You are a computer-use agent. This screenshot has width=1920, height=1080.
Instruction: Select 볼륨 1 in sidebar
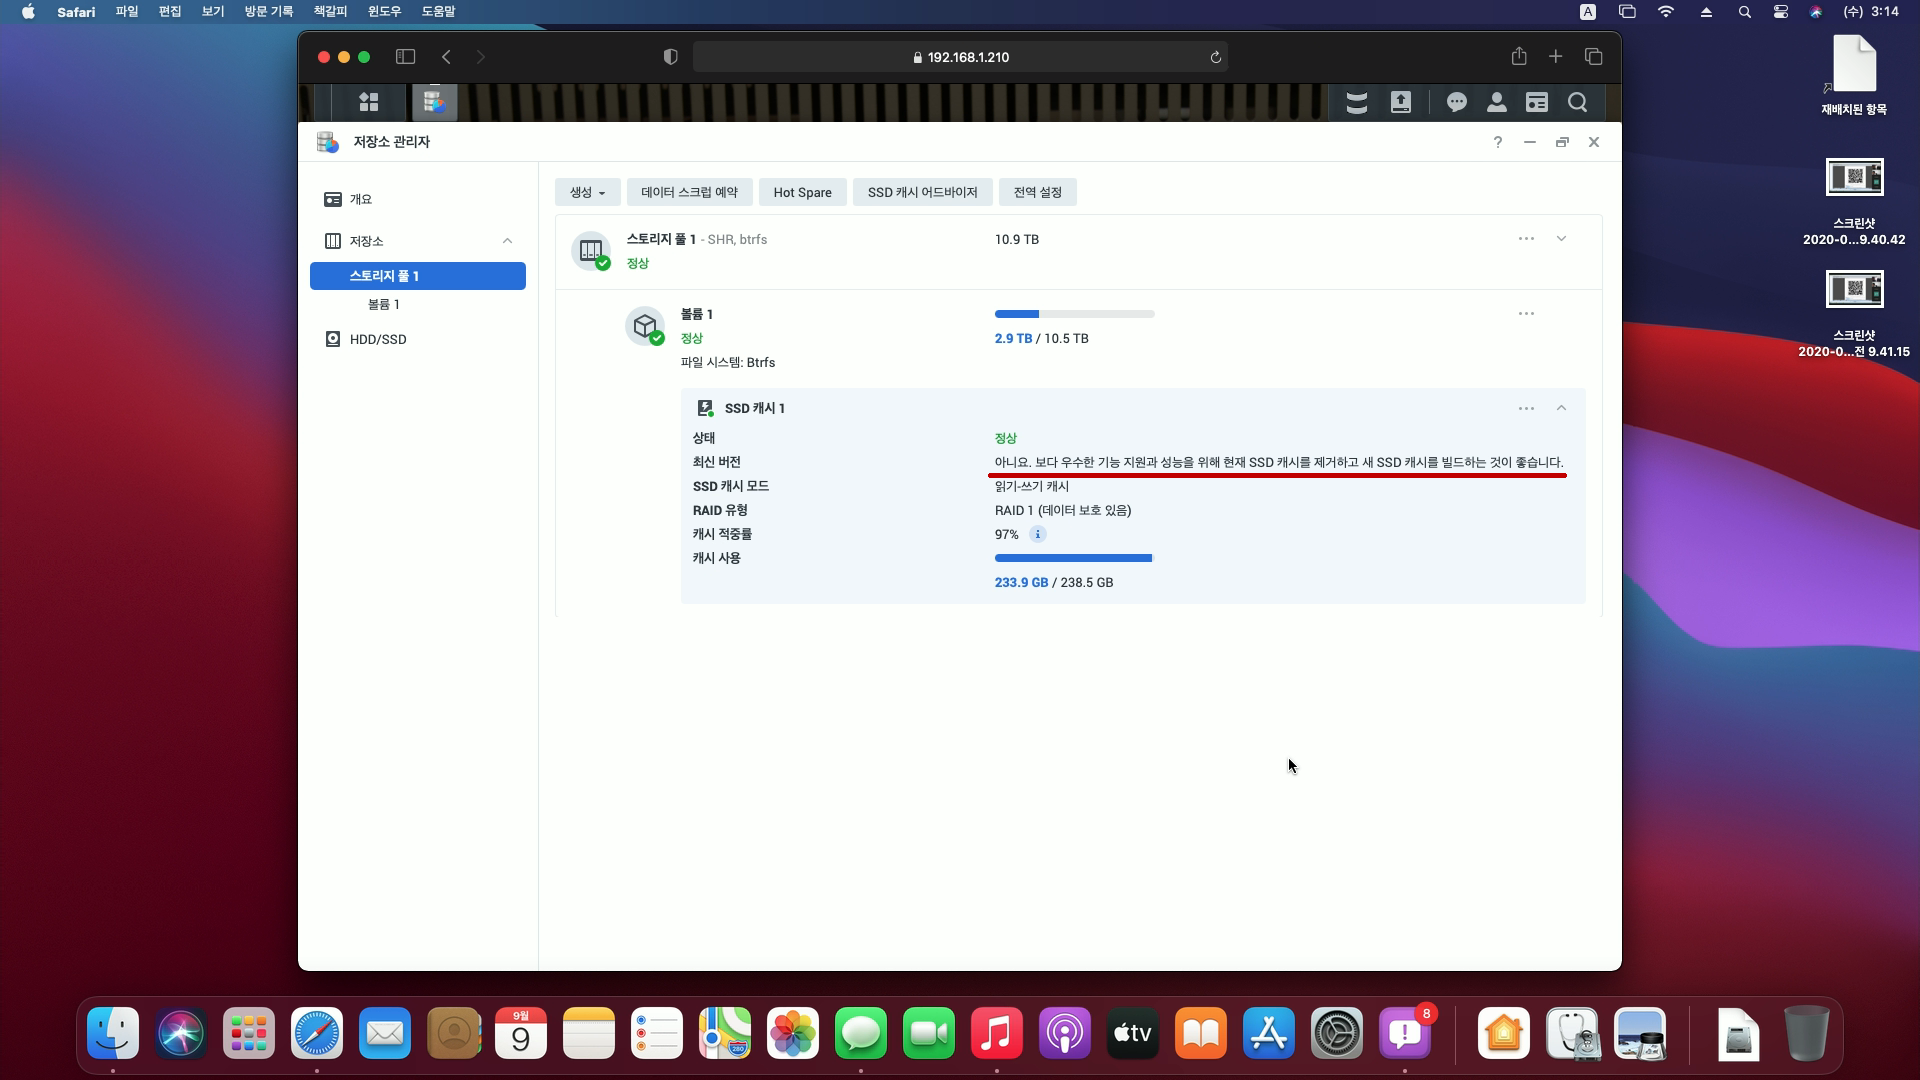pyautogui.click(x=384, y=304)
